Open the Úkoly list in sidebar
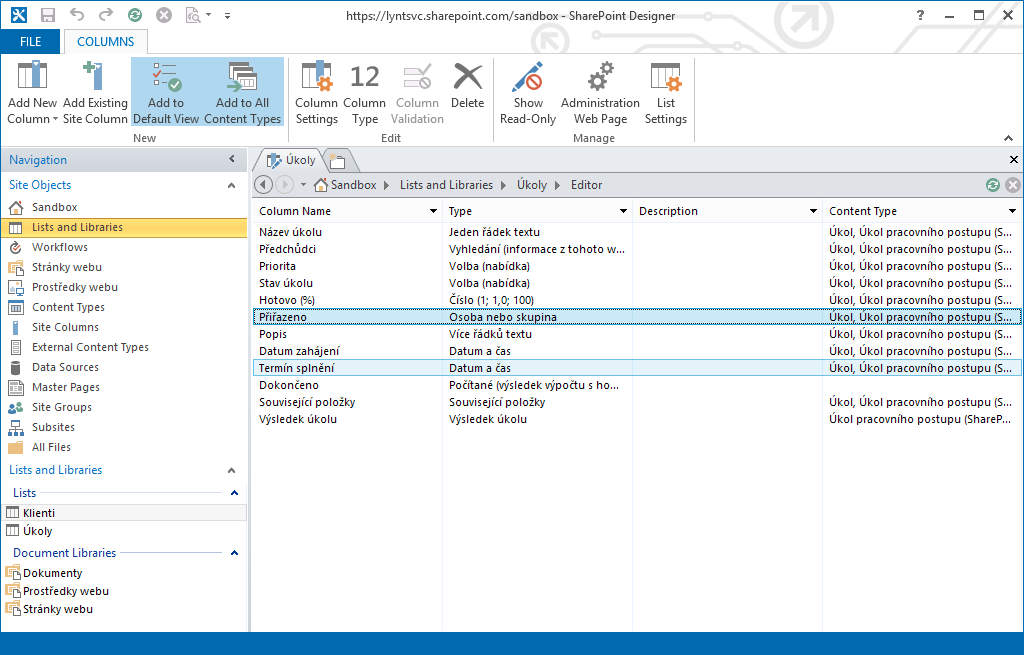 (x=124, y=531)
